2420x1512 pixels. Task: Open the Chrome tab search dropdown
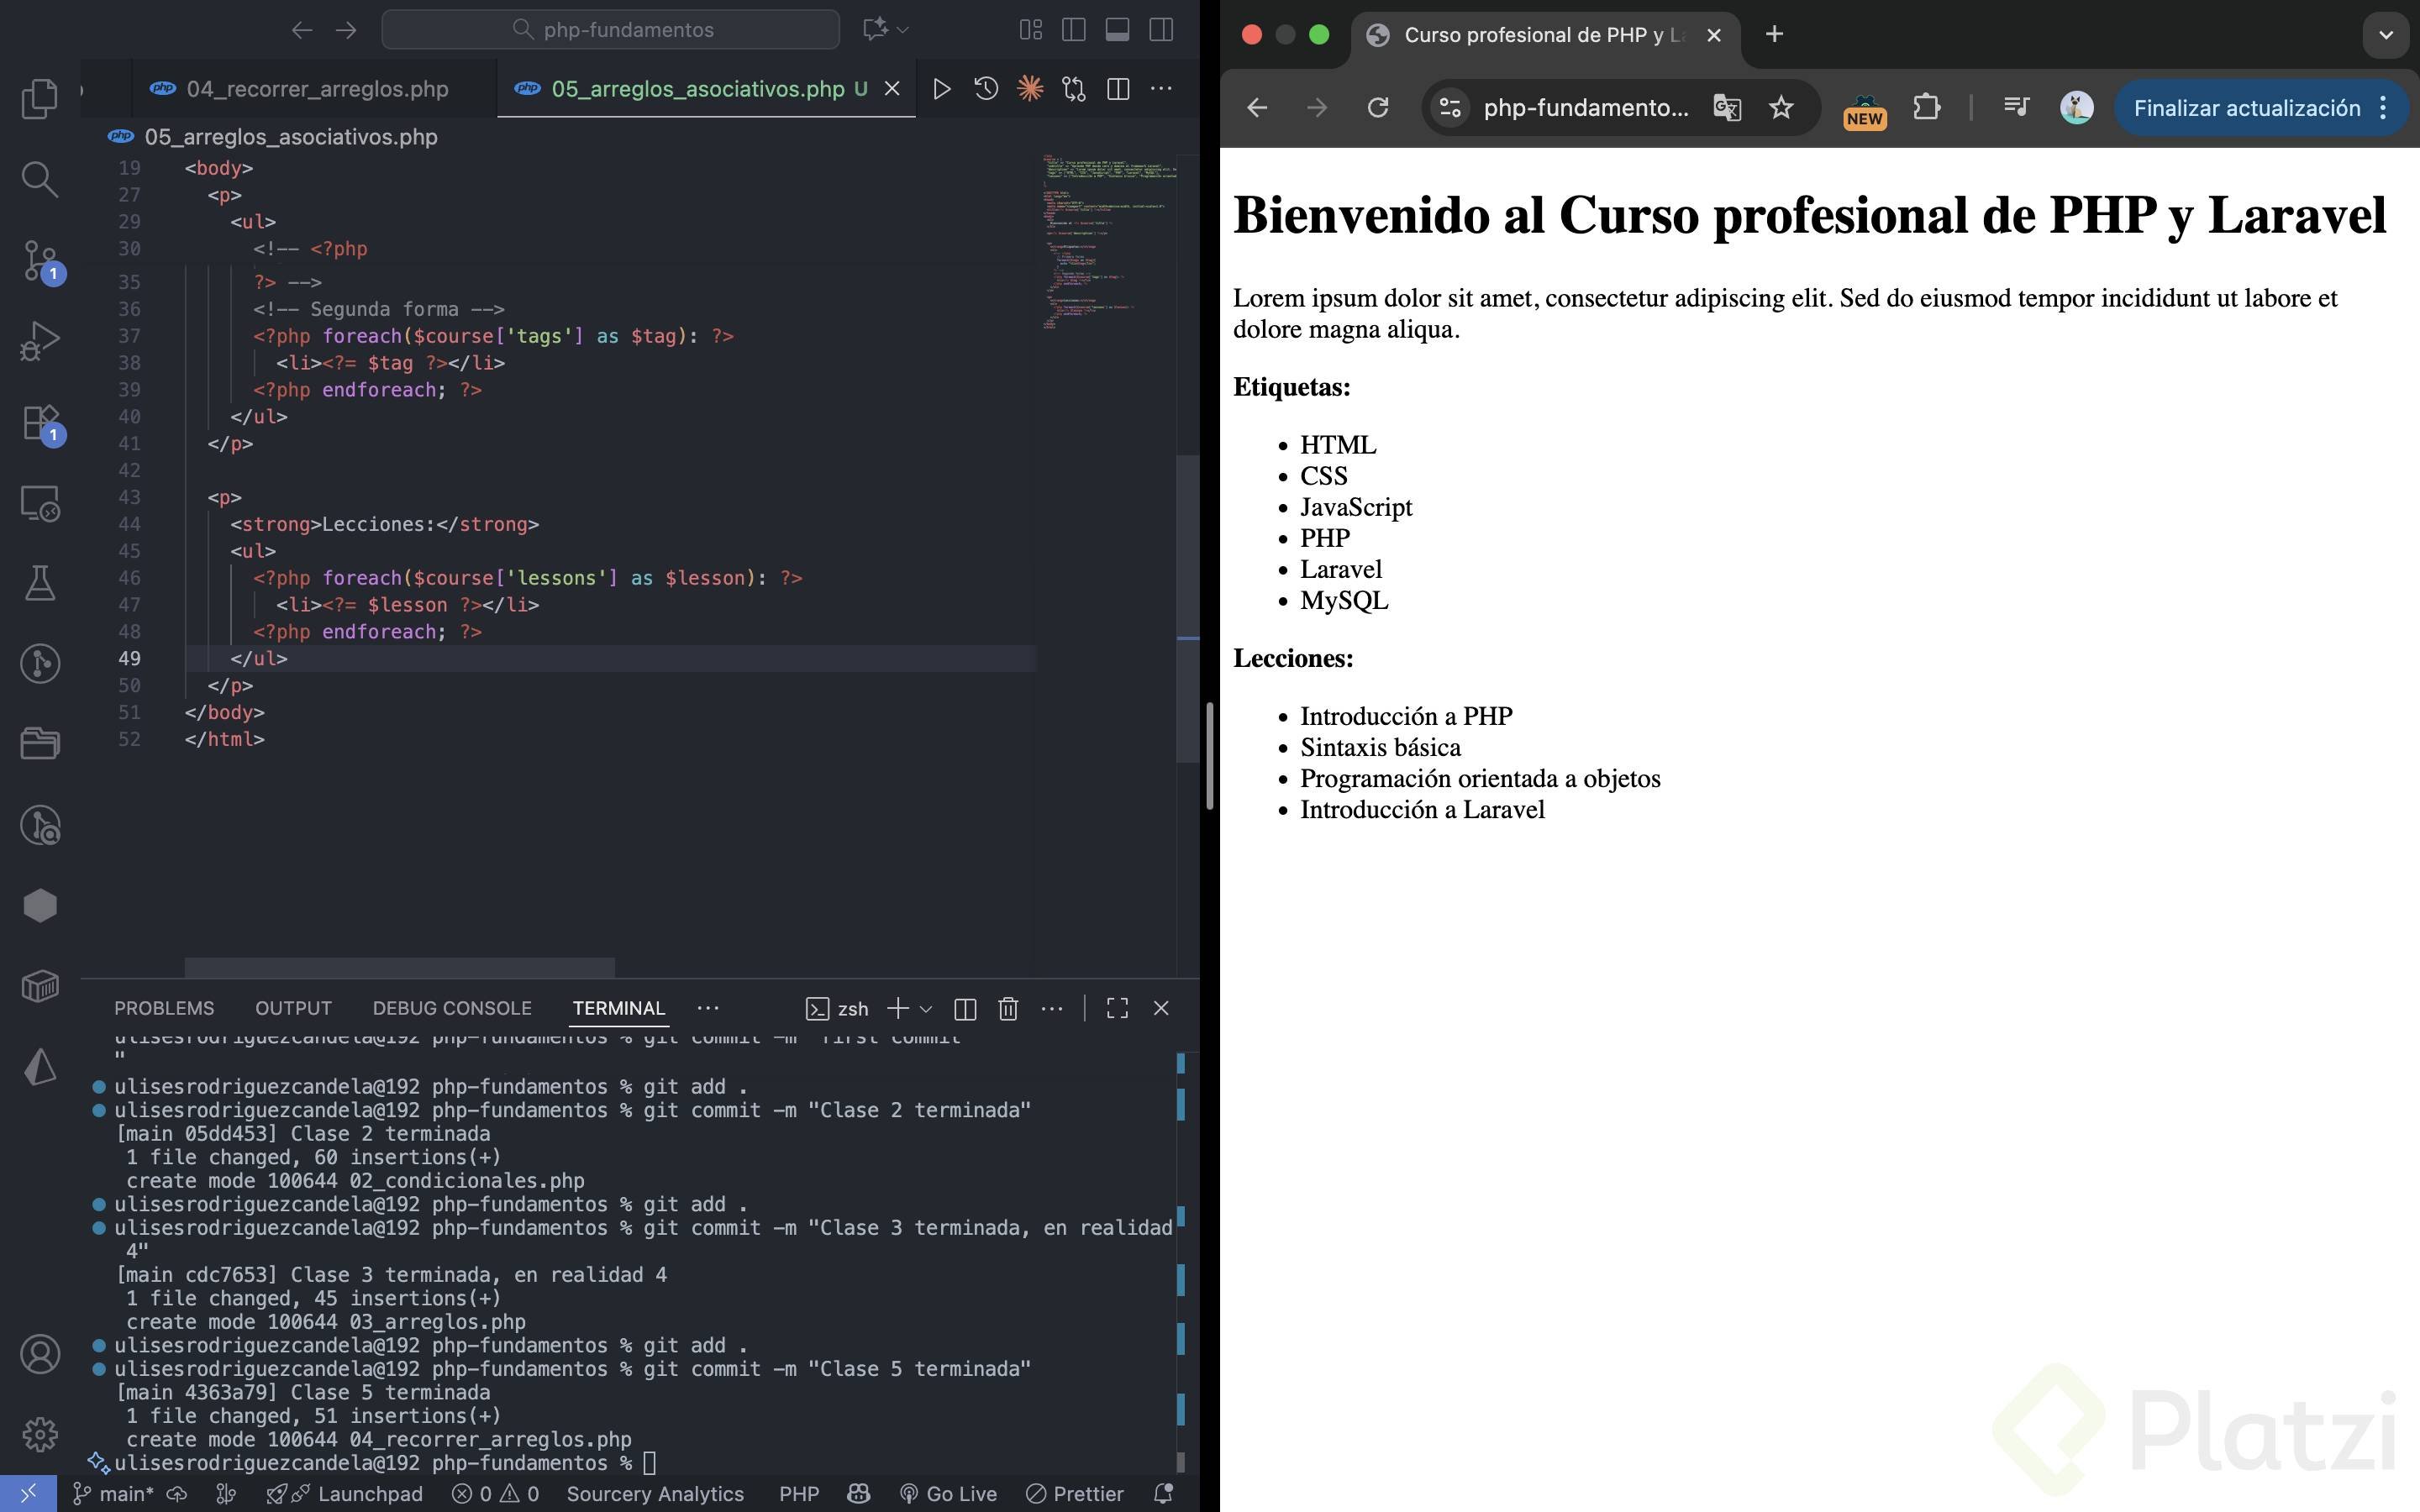click(2385, 35)
